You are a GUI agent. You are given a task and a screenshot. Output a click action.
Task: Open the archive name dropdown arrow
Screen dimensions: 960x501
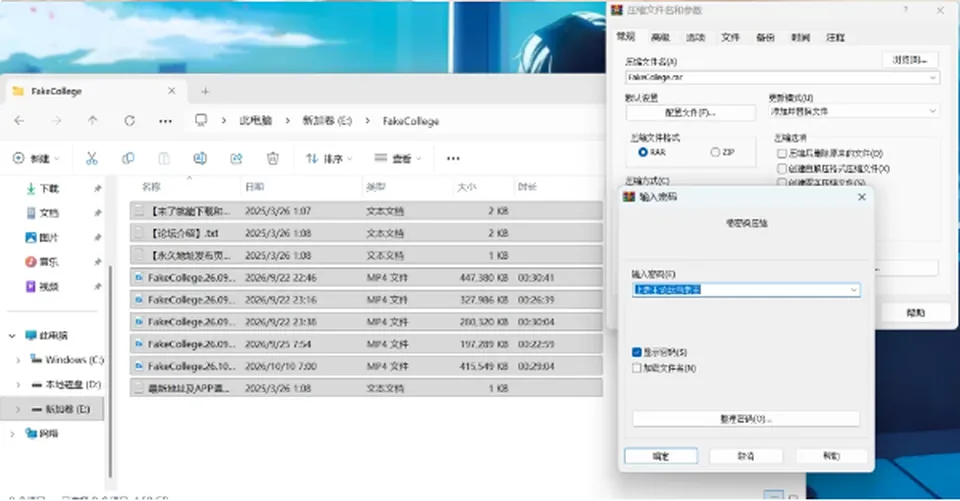932,78
